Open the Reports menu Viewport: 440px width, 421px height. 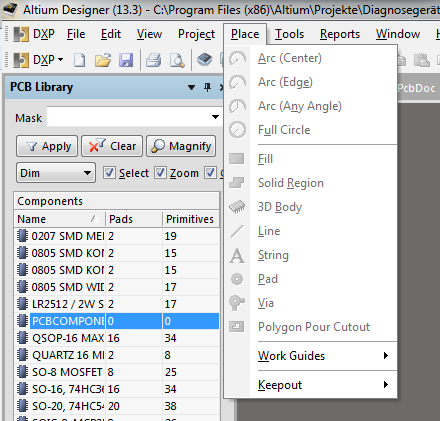coord(340,34)
